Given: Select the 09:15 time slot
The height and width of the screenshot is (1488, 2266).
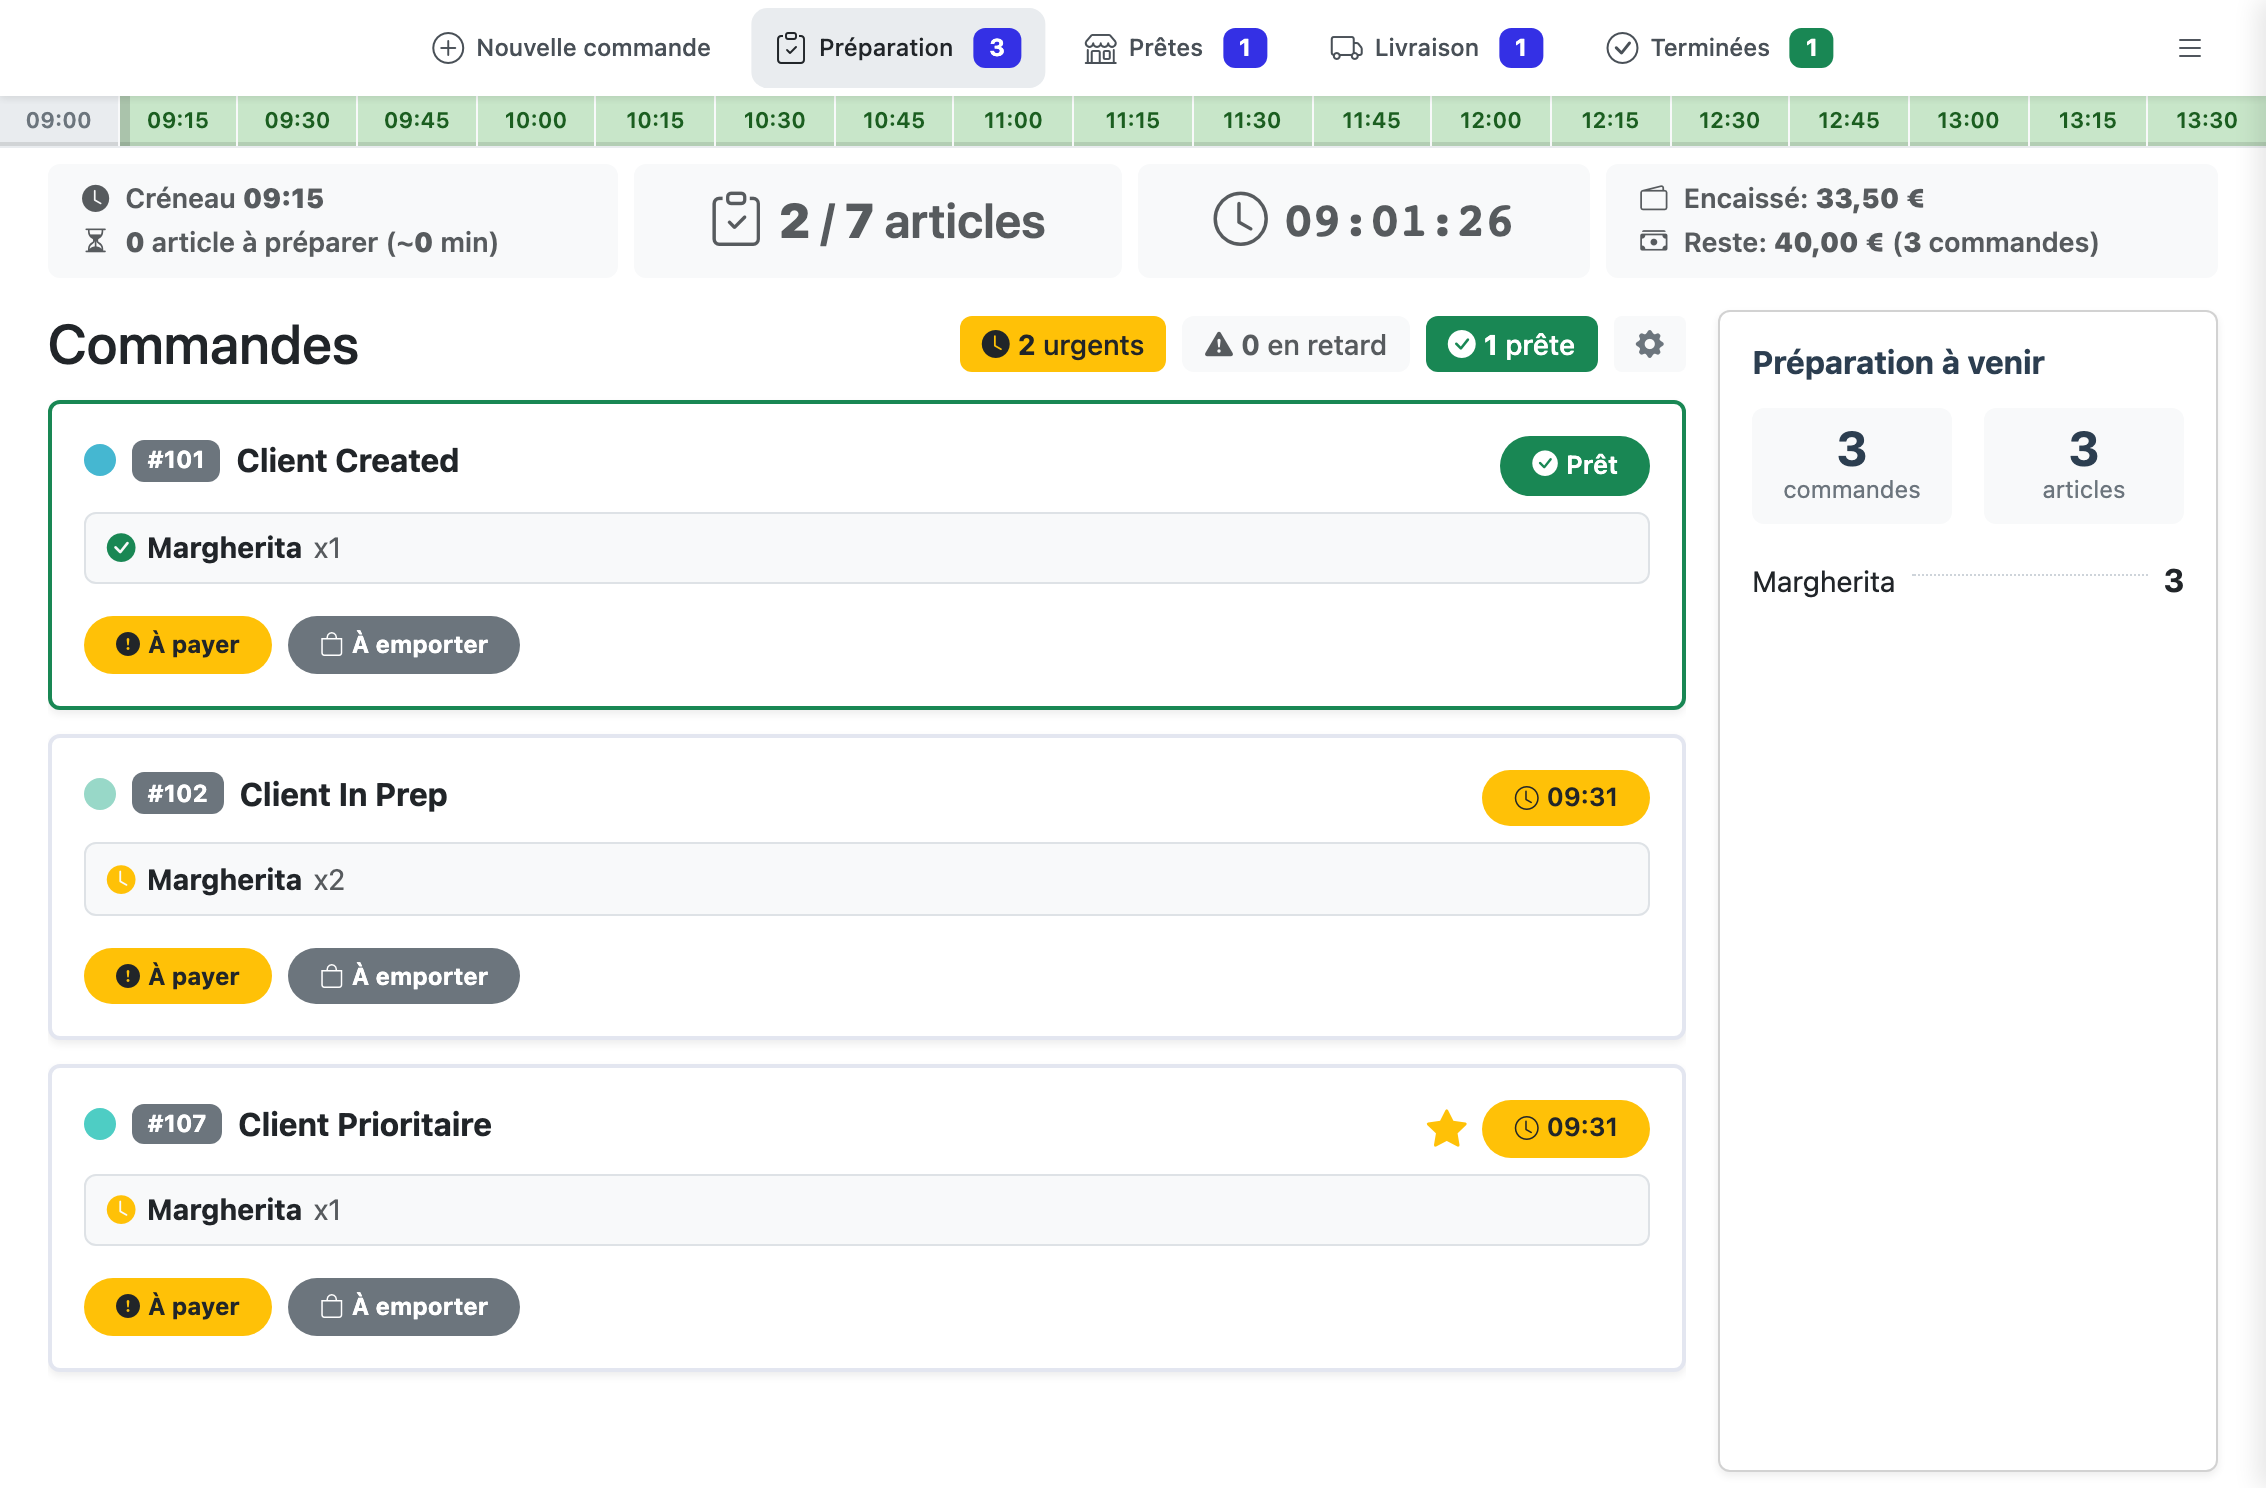Looking at the screenshot, I should (x=178, y=120).
